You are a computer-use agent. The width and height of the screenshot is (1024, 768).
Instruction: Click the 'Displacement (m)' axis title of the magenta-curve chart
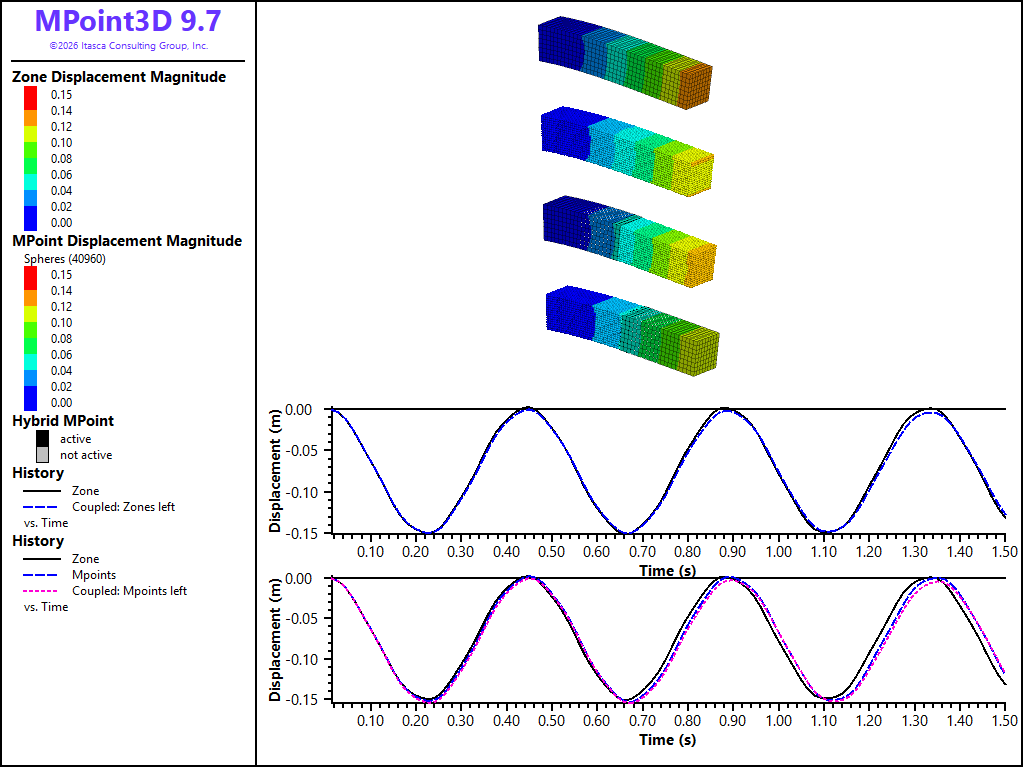pos(276,640)
